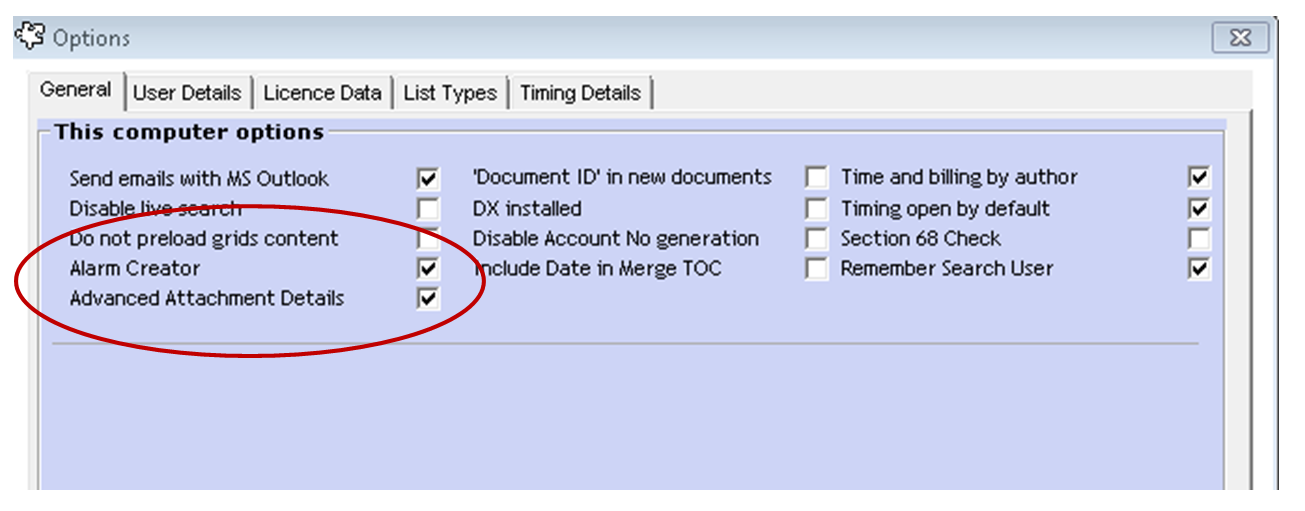Enable 'Document ID' in new documents

pyautogui.click(x=817, y=178)
